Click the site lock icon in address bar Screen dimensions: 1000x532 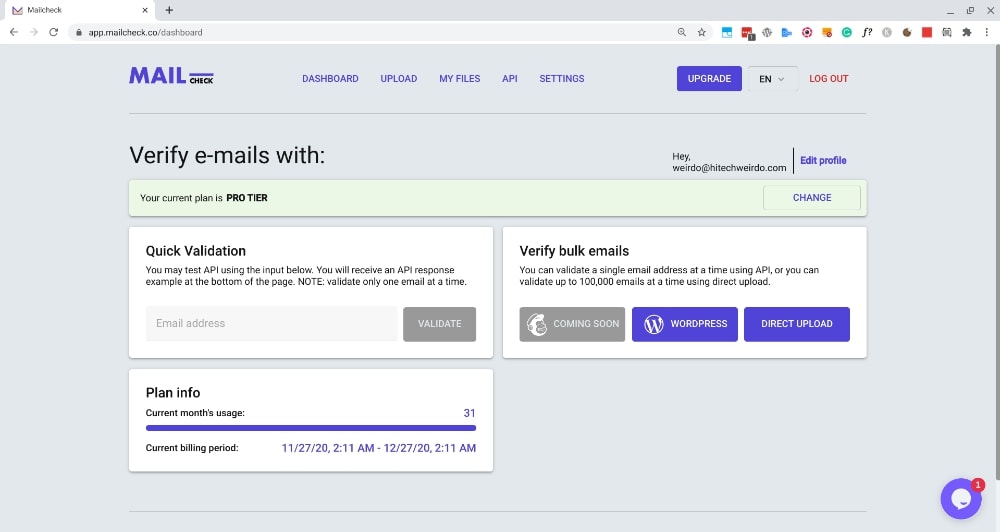pos(78,32)
